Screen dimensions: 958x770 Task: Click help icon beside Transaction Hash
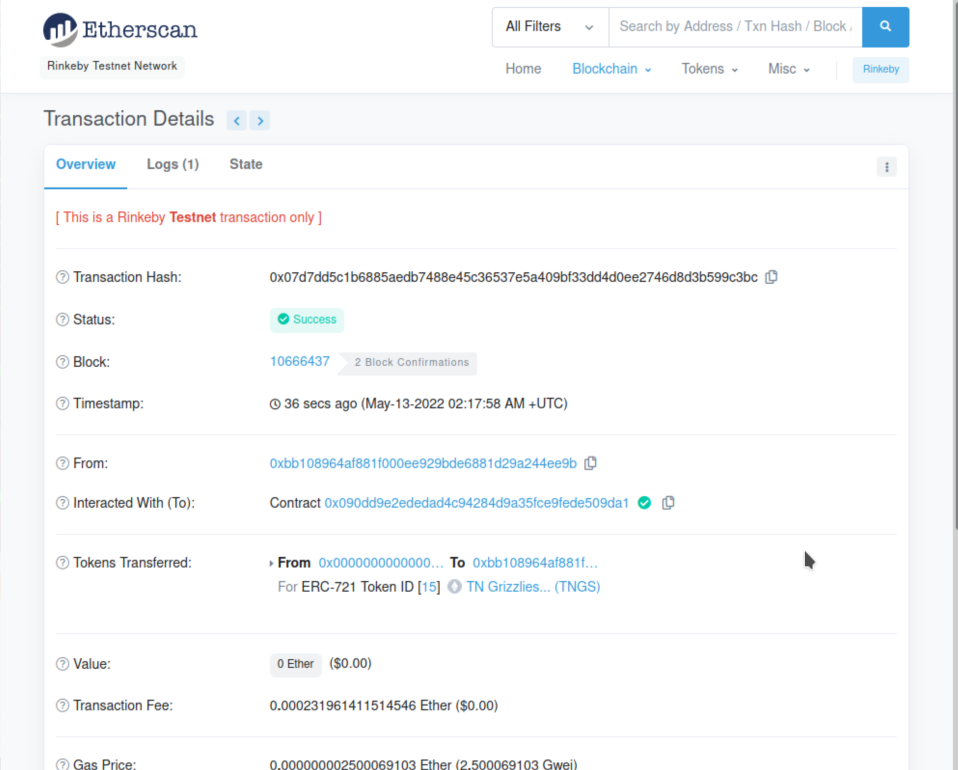(62, 277)
